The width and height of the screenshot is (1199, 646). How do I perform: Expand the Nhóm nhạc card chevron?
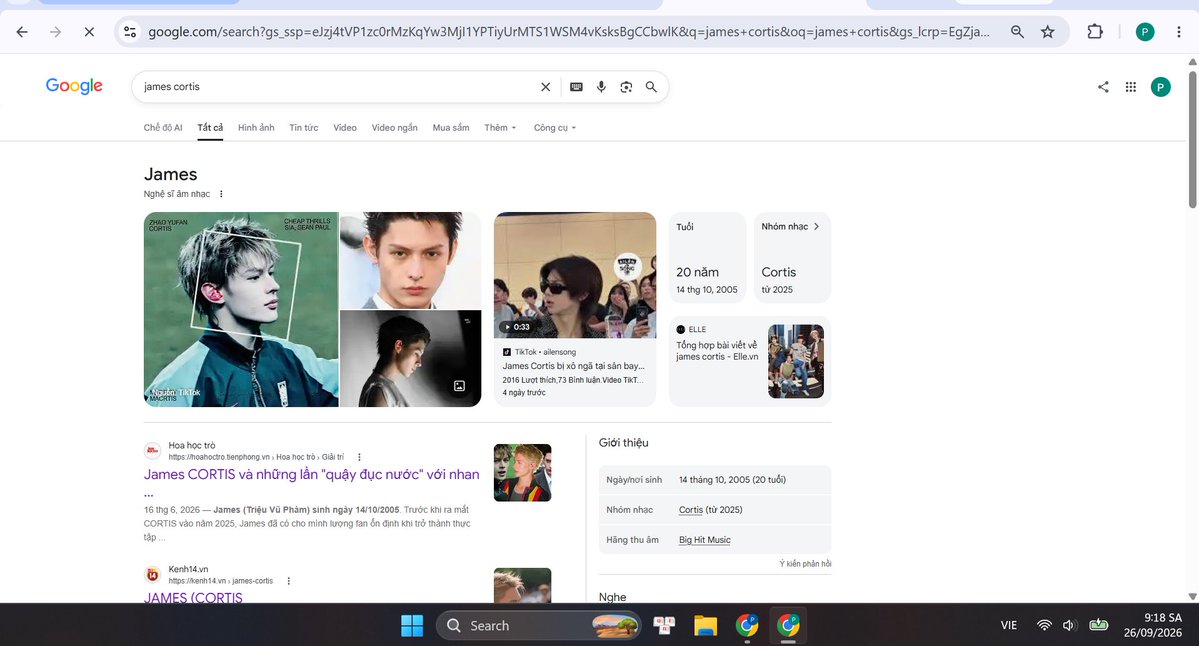pos(817,226)
